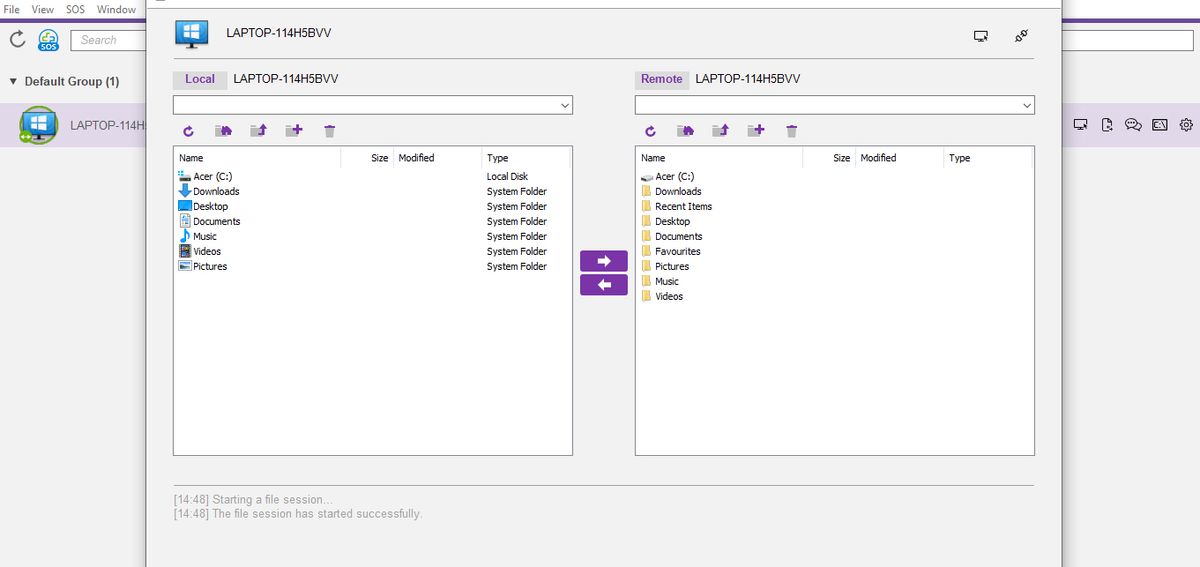The width and height of the screenshot is (1200, 567).
Task: Create new folder in Remote pane
Action: coord(756,131)
